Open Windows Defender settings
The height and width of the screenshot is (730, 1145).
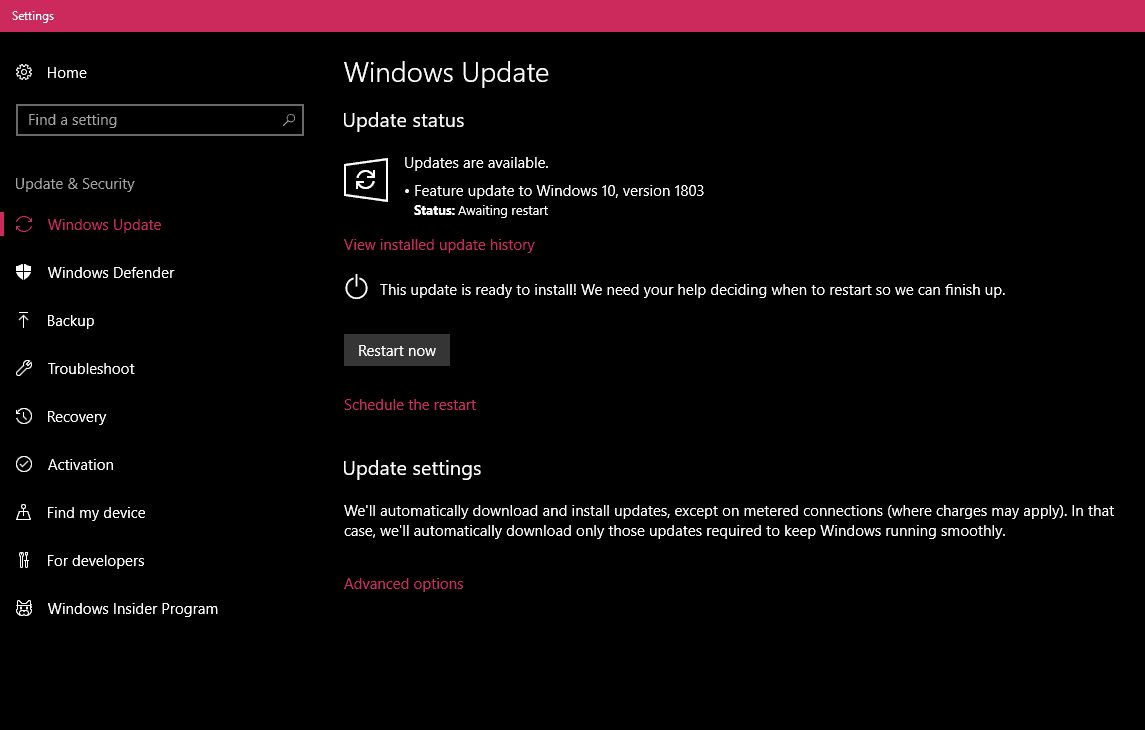tap(111, 273)
